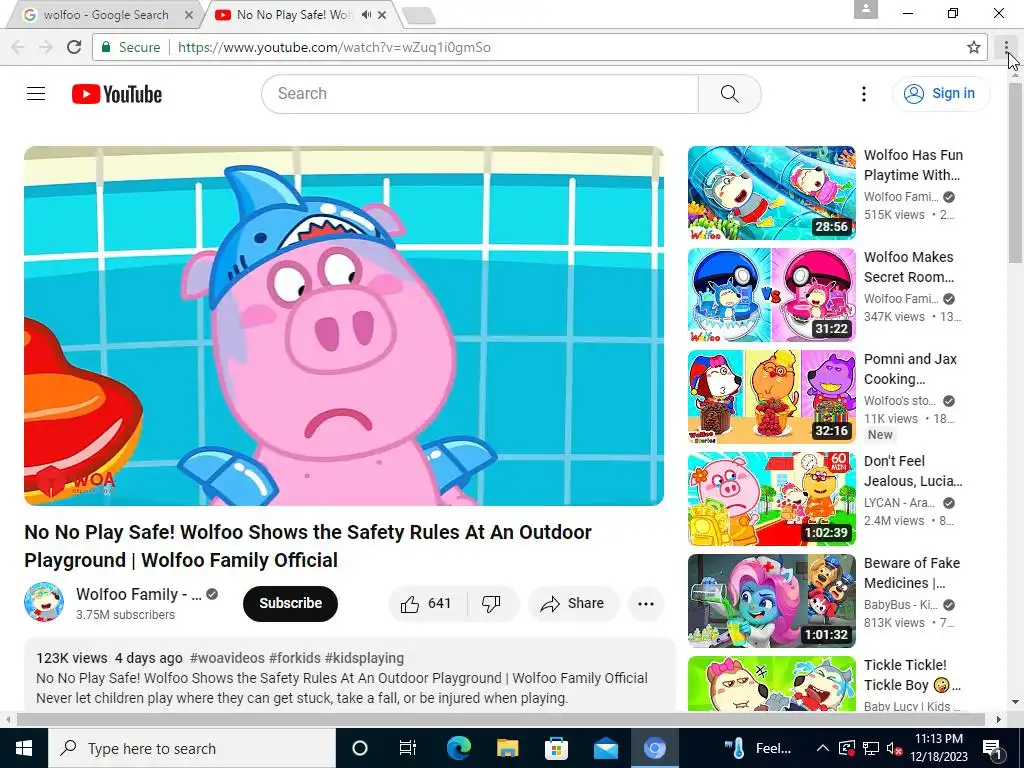This screenshot has height=768, width=1024.
Task: Show hidden system tray icons
Action: (823, 748)
